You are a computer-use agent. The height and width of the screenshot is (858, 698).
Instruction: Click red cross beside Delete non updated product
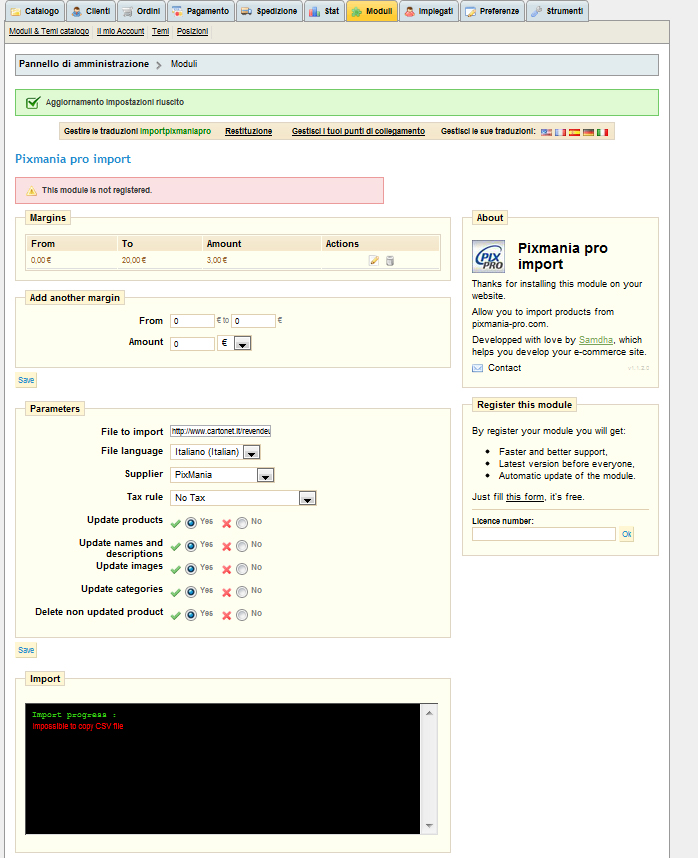click(x=226, y=615)
